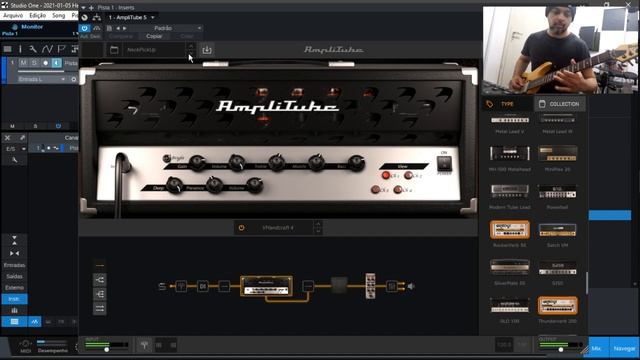This screenshot has width=640, height=360.
Task: Click the Entradas button in console
Action: tap(14, 265)
